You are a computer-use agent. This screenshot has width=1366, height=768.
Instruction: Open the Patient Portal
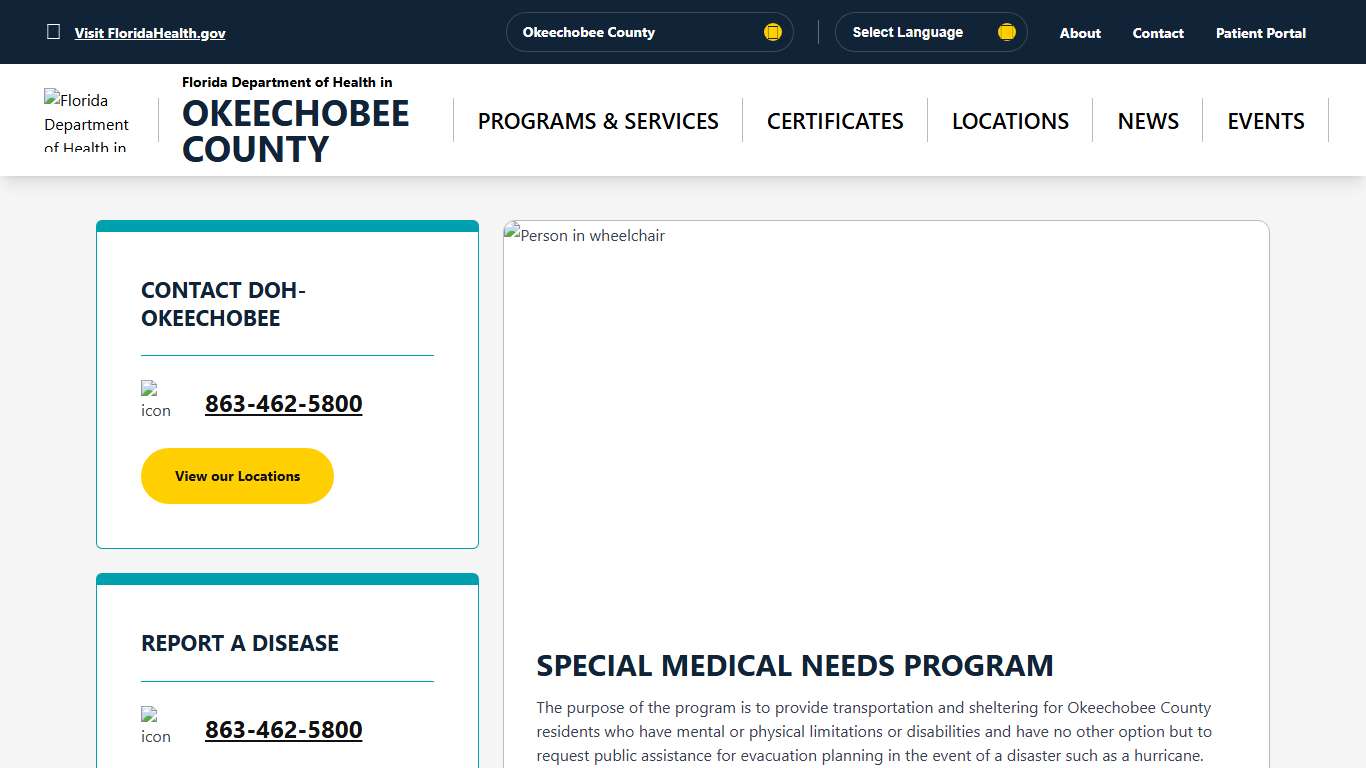coord(1260,32)
